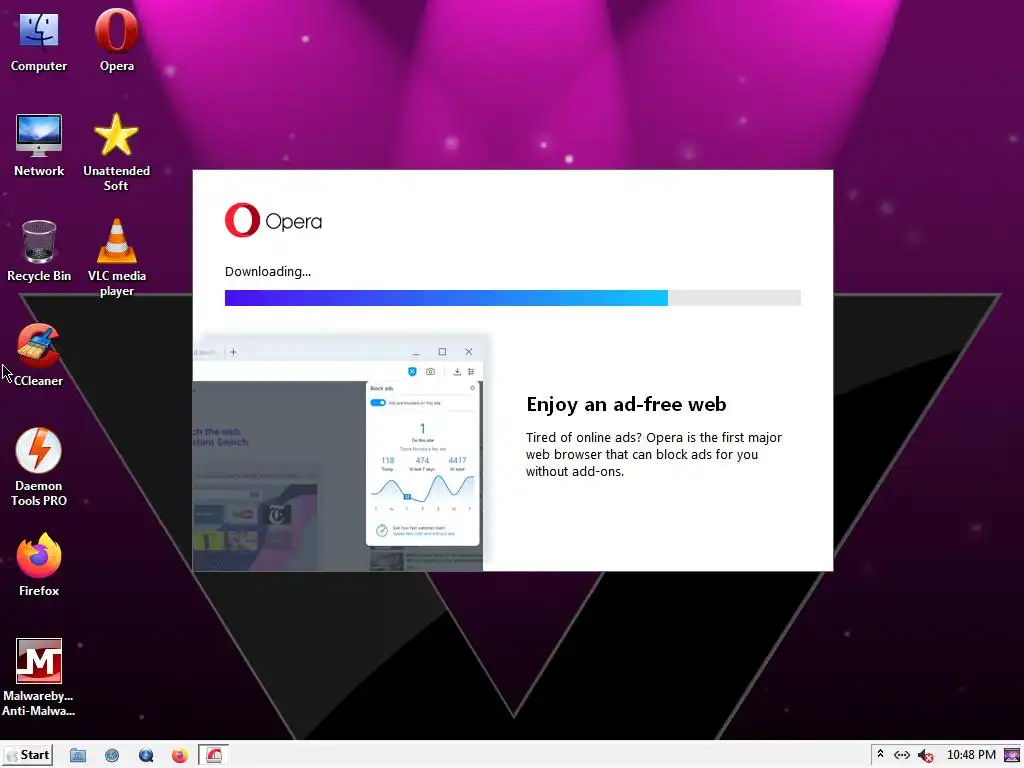Open the 10:48 PM clock

971,755
